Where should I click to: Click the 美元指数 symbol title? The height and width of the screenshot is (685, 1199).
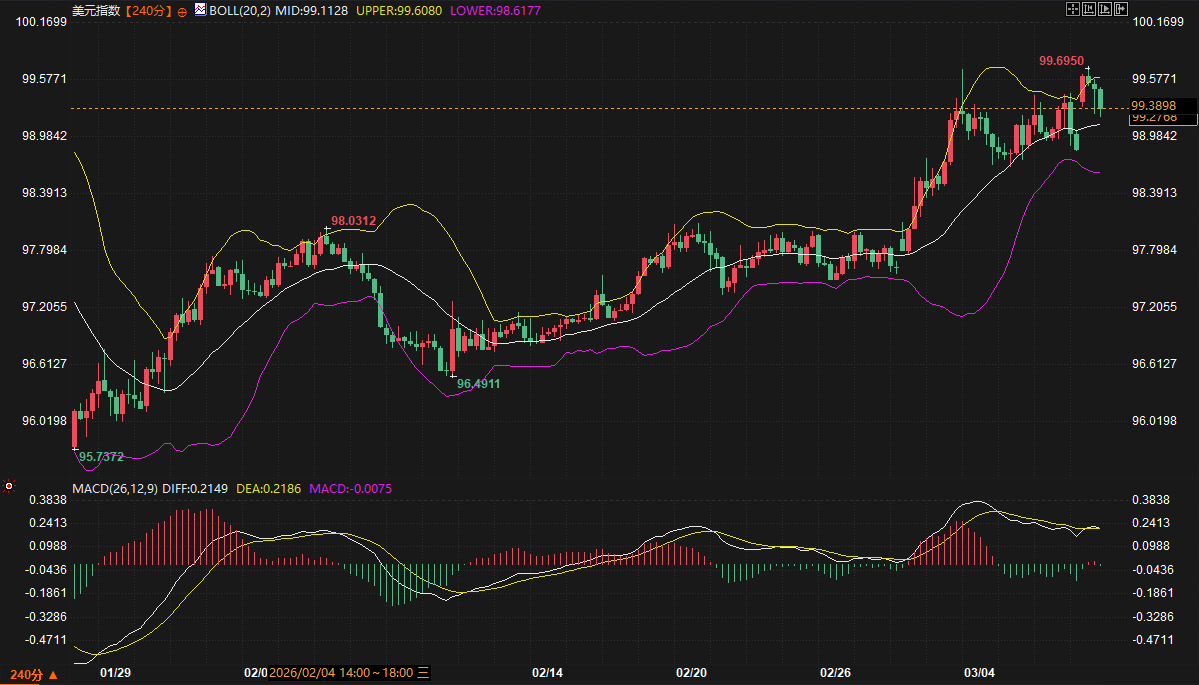[x=98, y=10]
